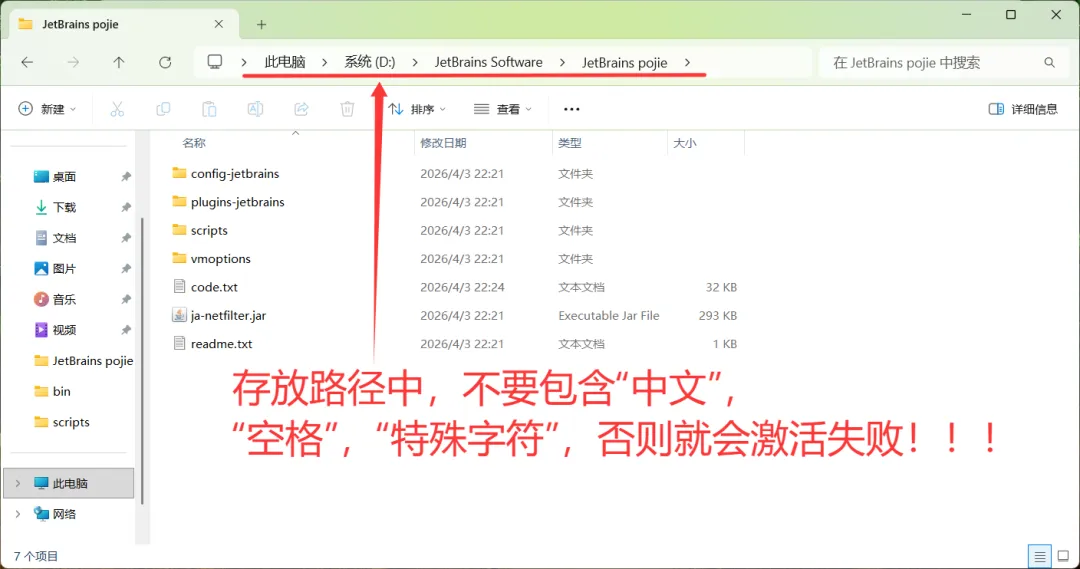Open scripts folder in the sidebar
This screenshot has height=569, width=1080.
tap(62, 422)
